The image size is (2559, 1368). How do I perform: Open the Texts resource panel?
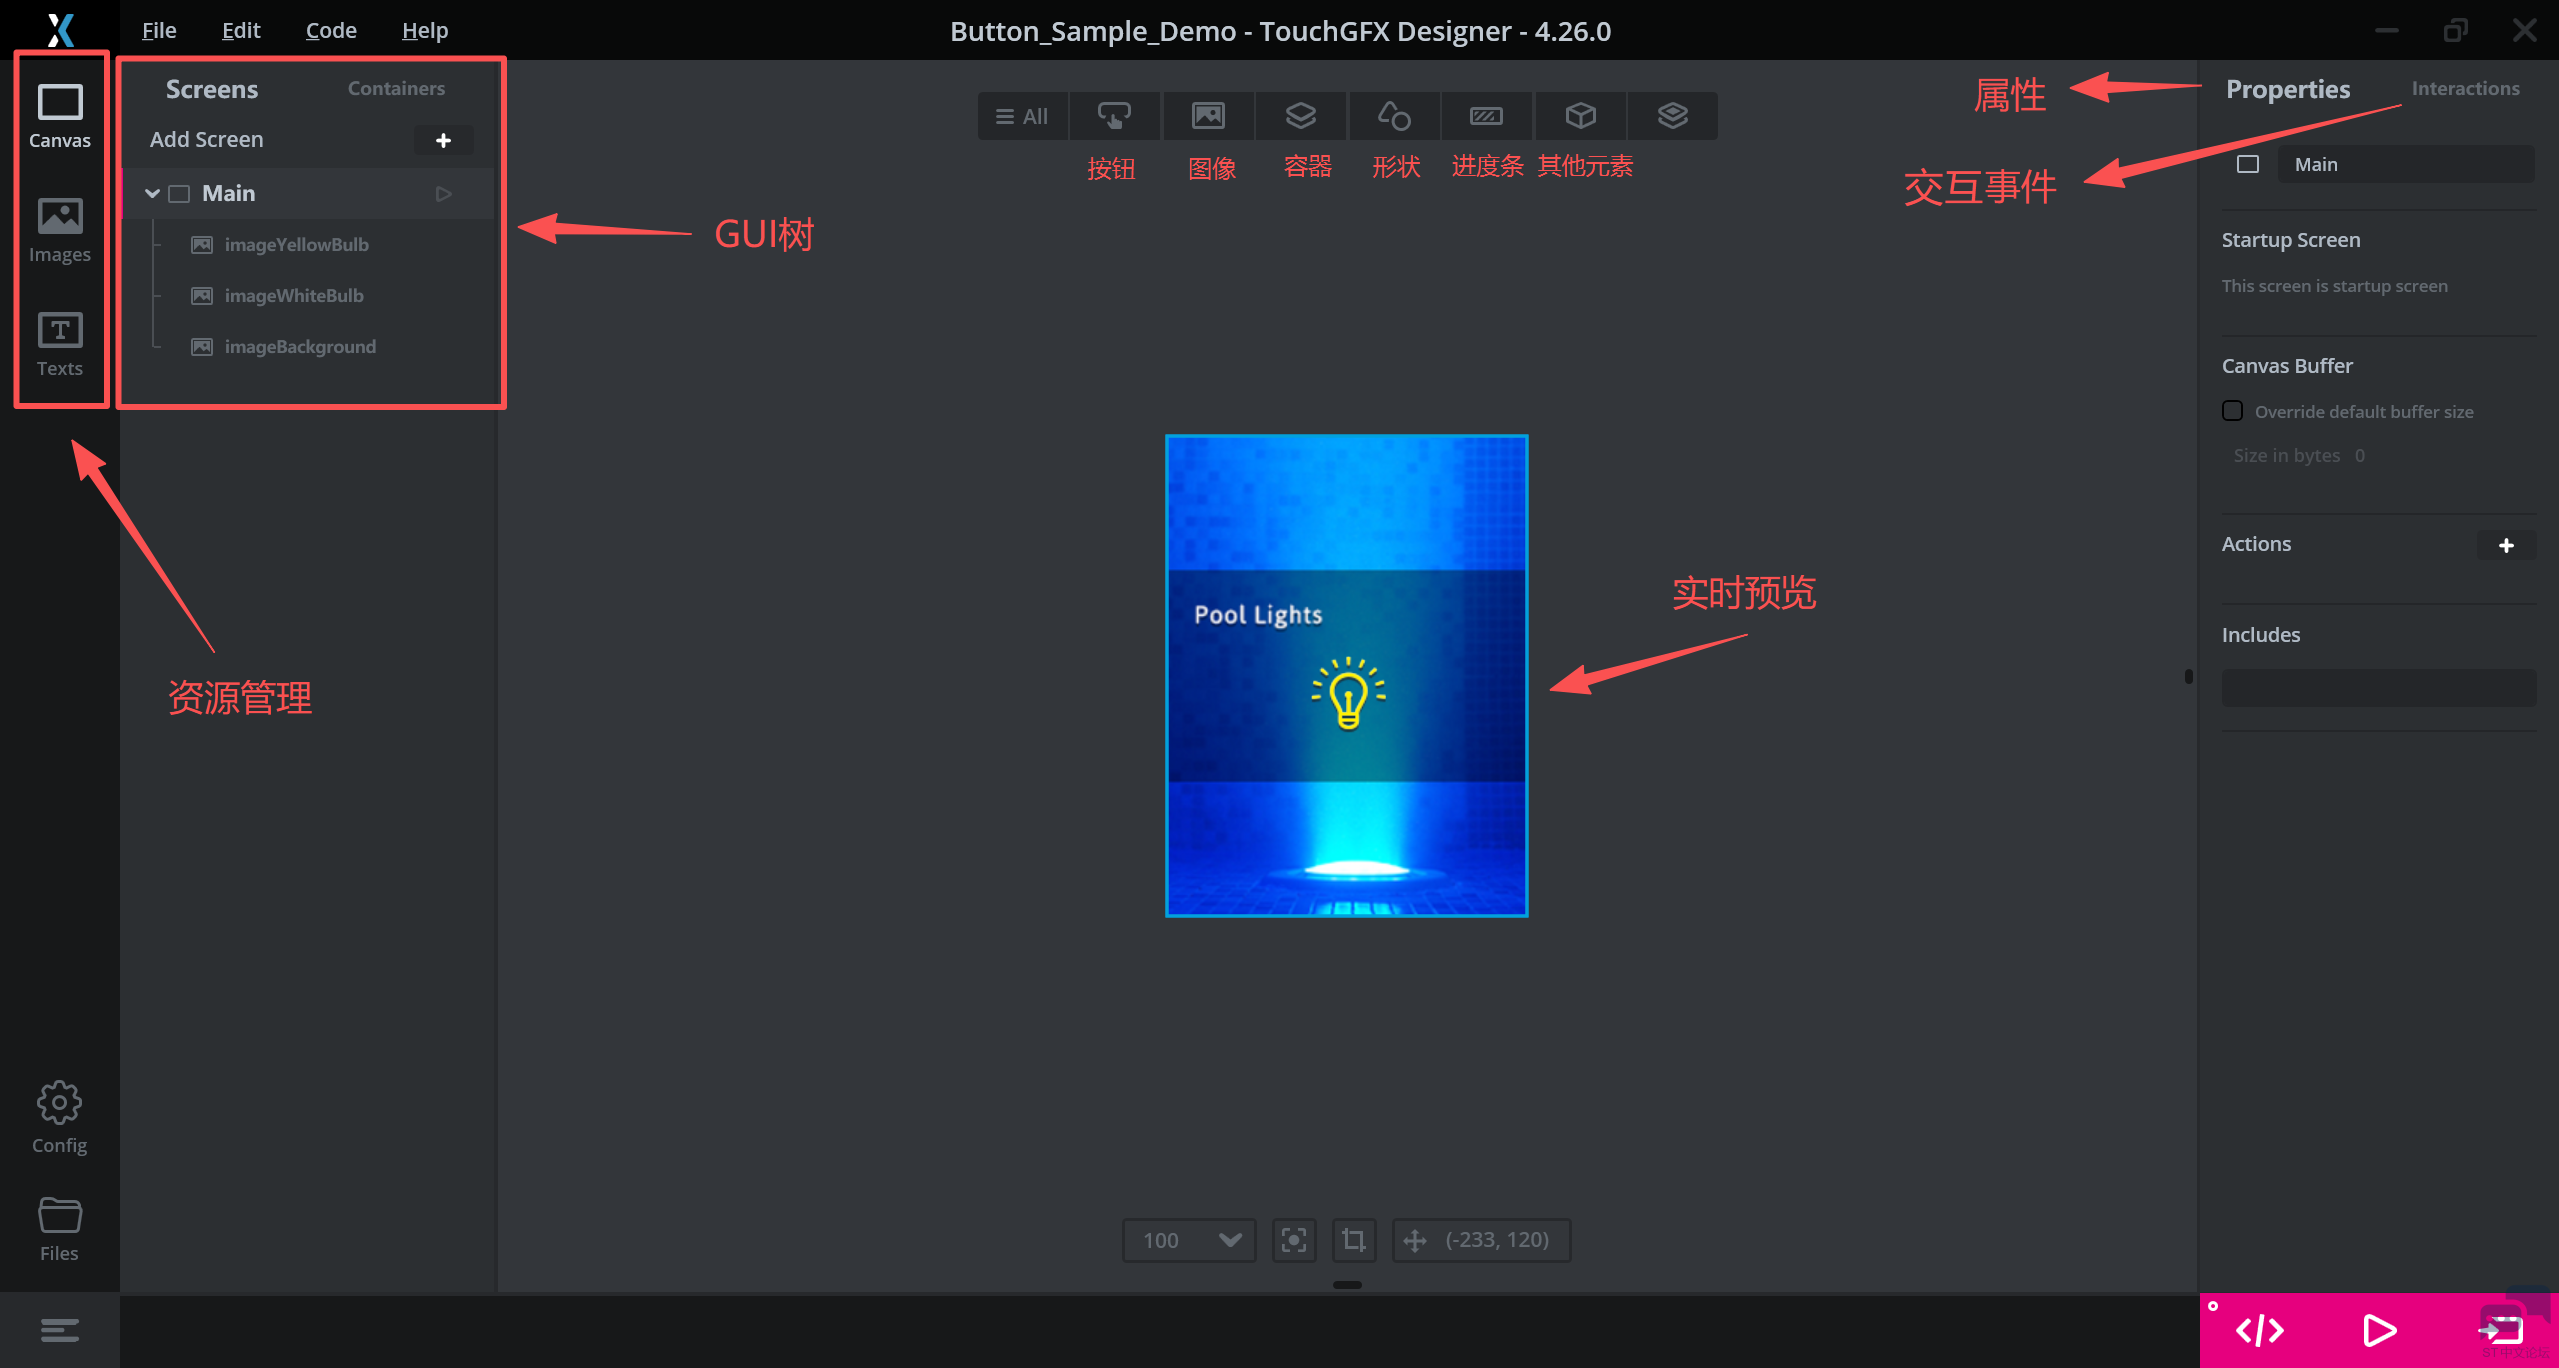click(60, 343)
